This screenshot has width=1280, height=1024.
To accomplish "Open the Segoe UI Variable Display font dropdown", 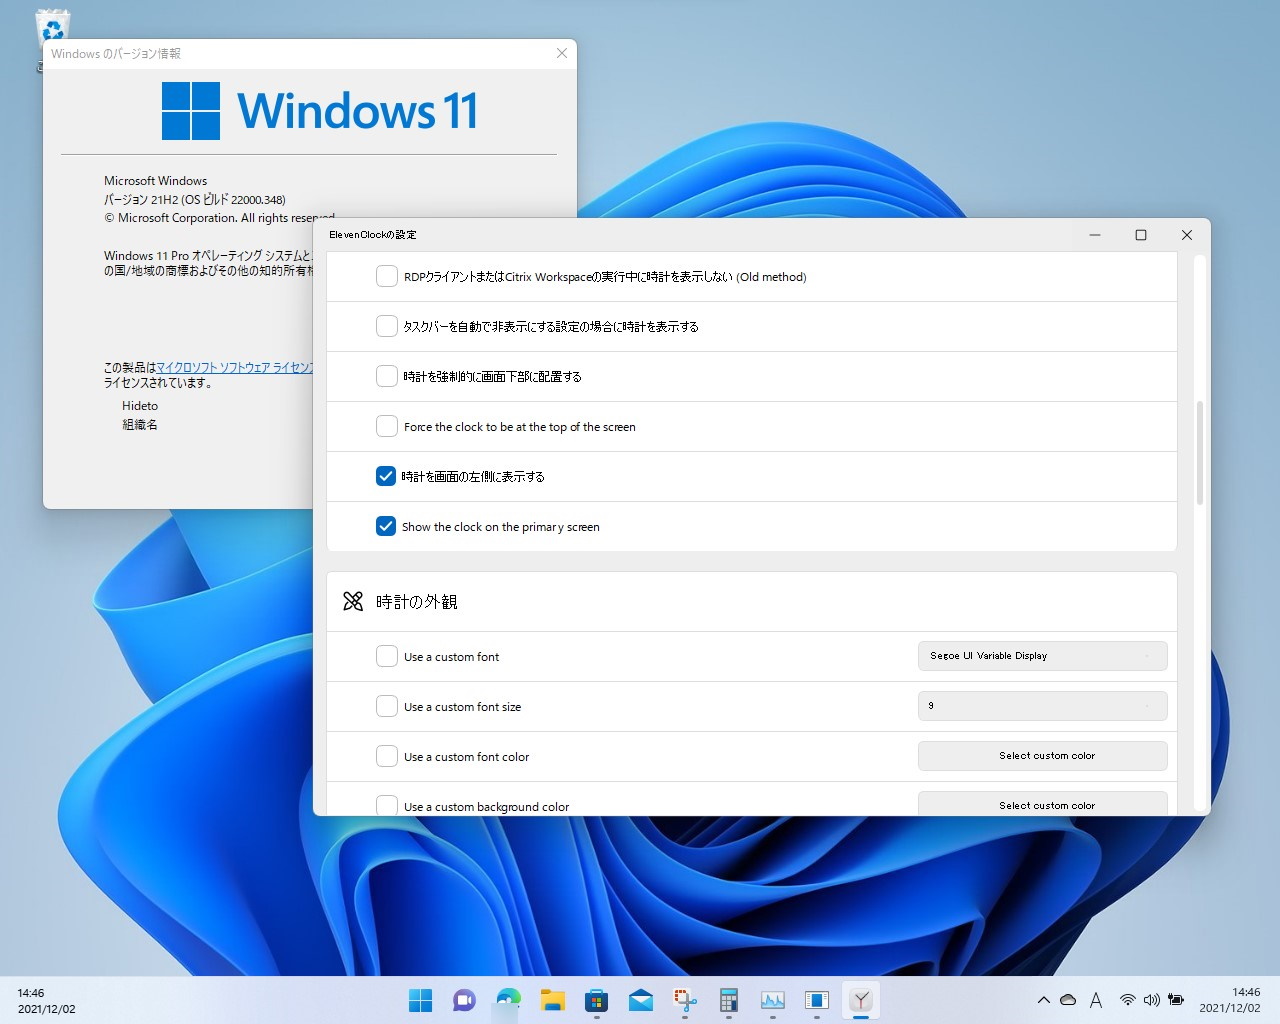I will point(1042,656).
